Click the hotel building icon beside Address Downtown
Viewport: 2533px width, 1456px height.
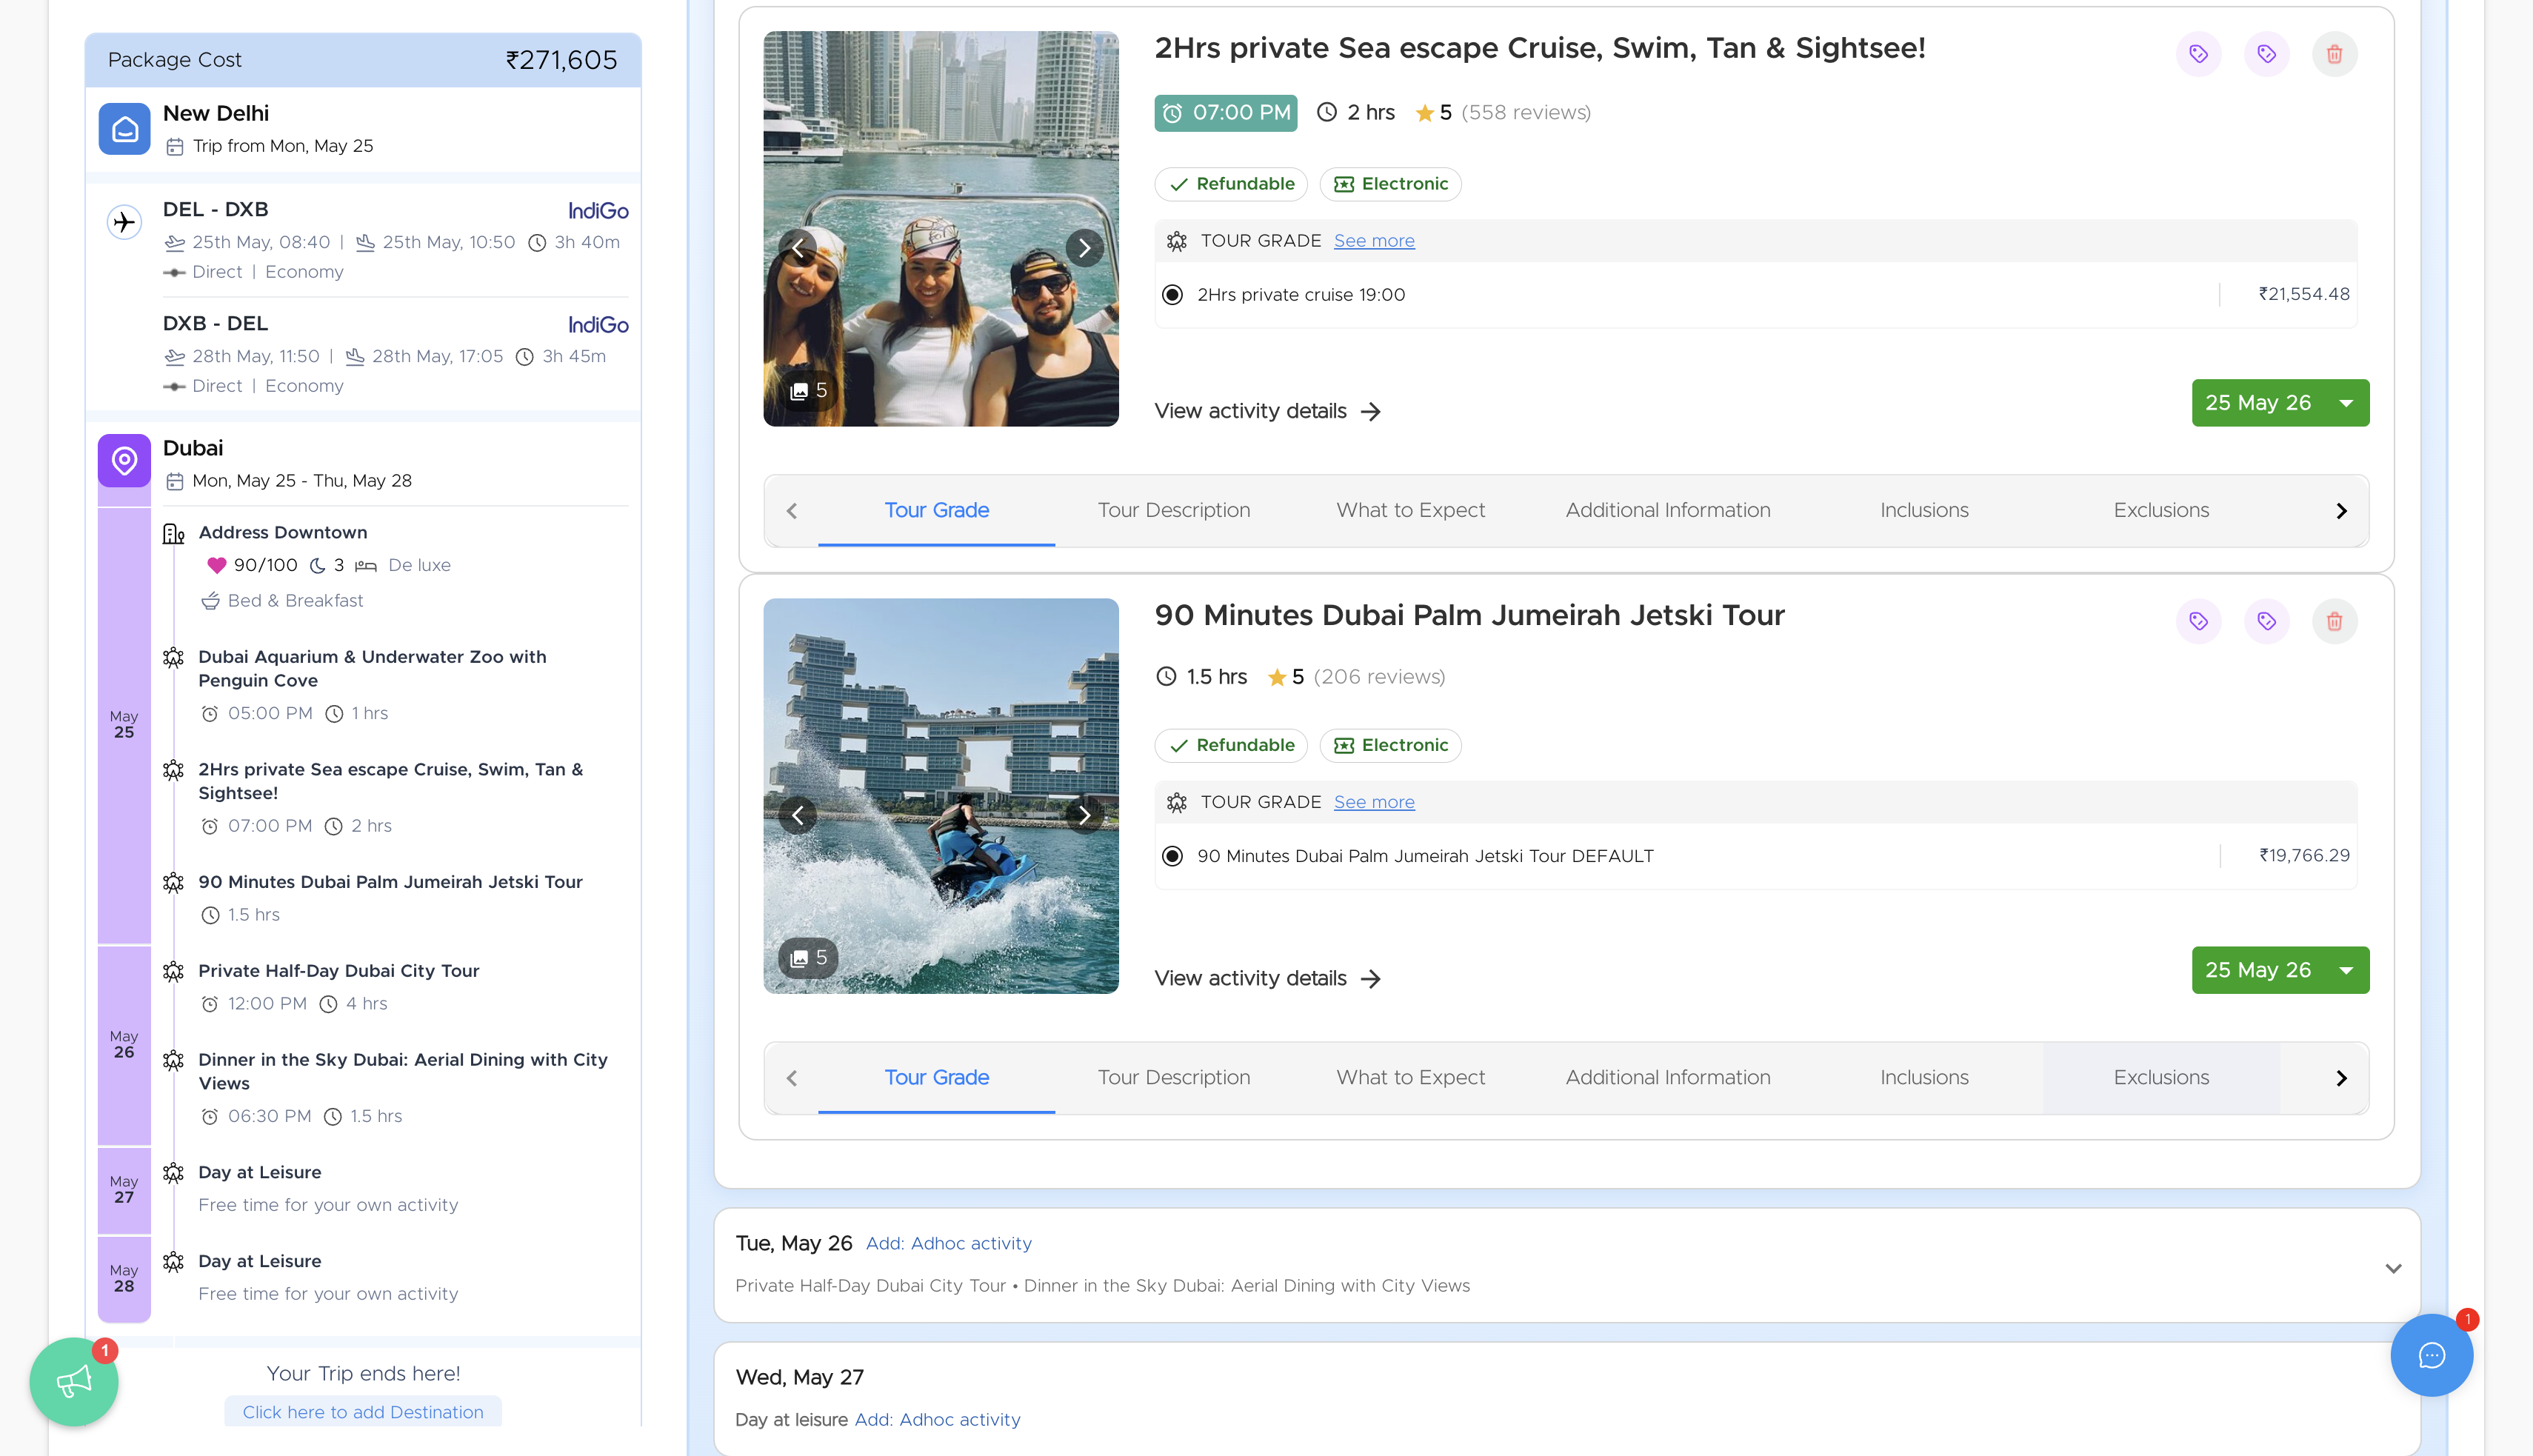pyautogui.click(x=174, y=533)
